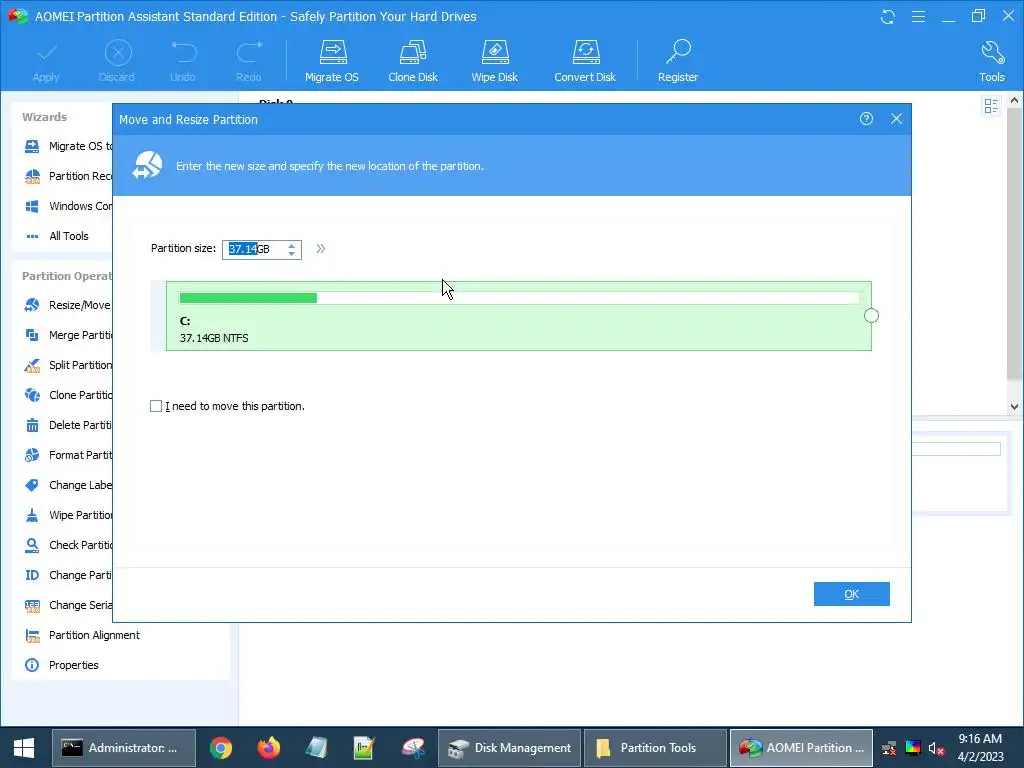The height and width of the screenshot is (768, 1024).
Task: Expand advanced options double chevron
Action: coord(321,249)
